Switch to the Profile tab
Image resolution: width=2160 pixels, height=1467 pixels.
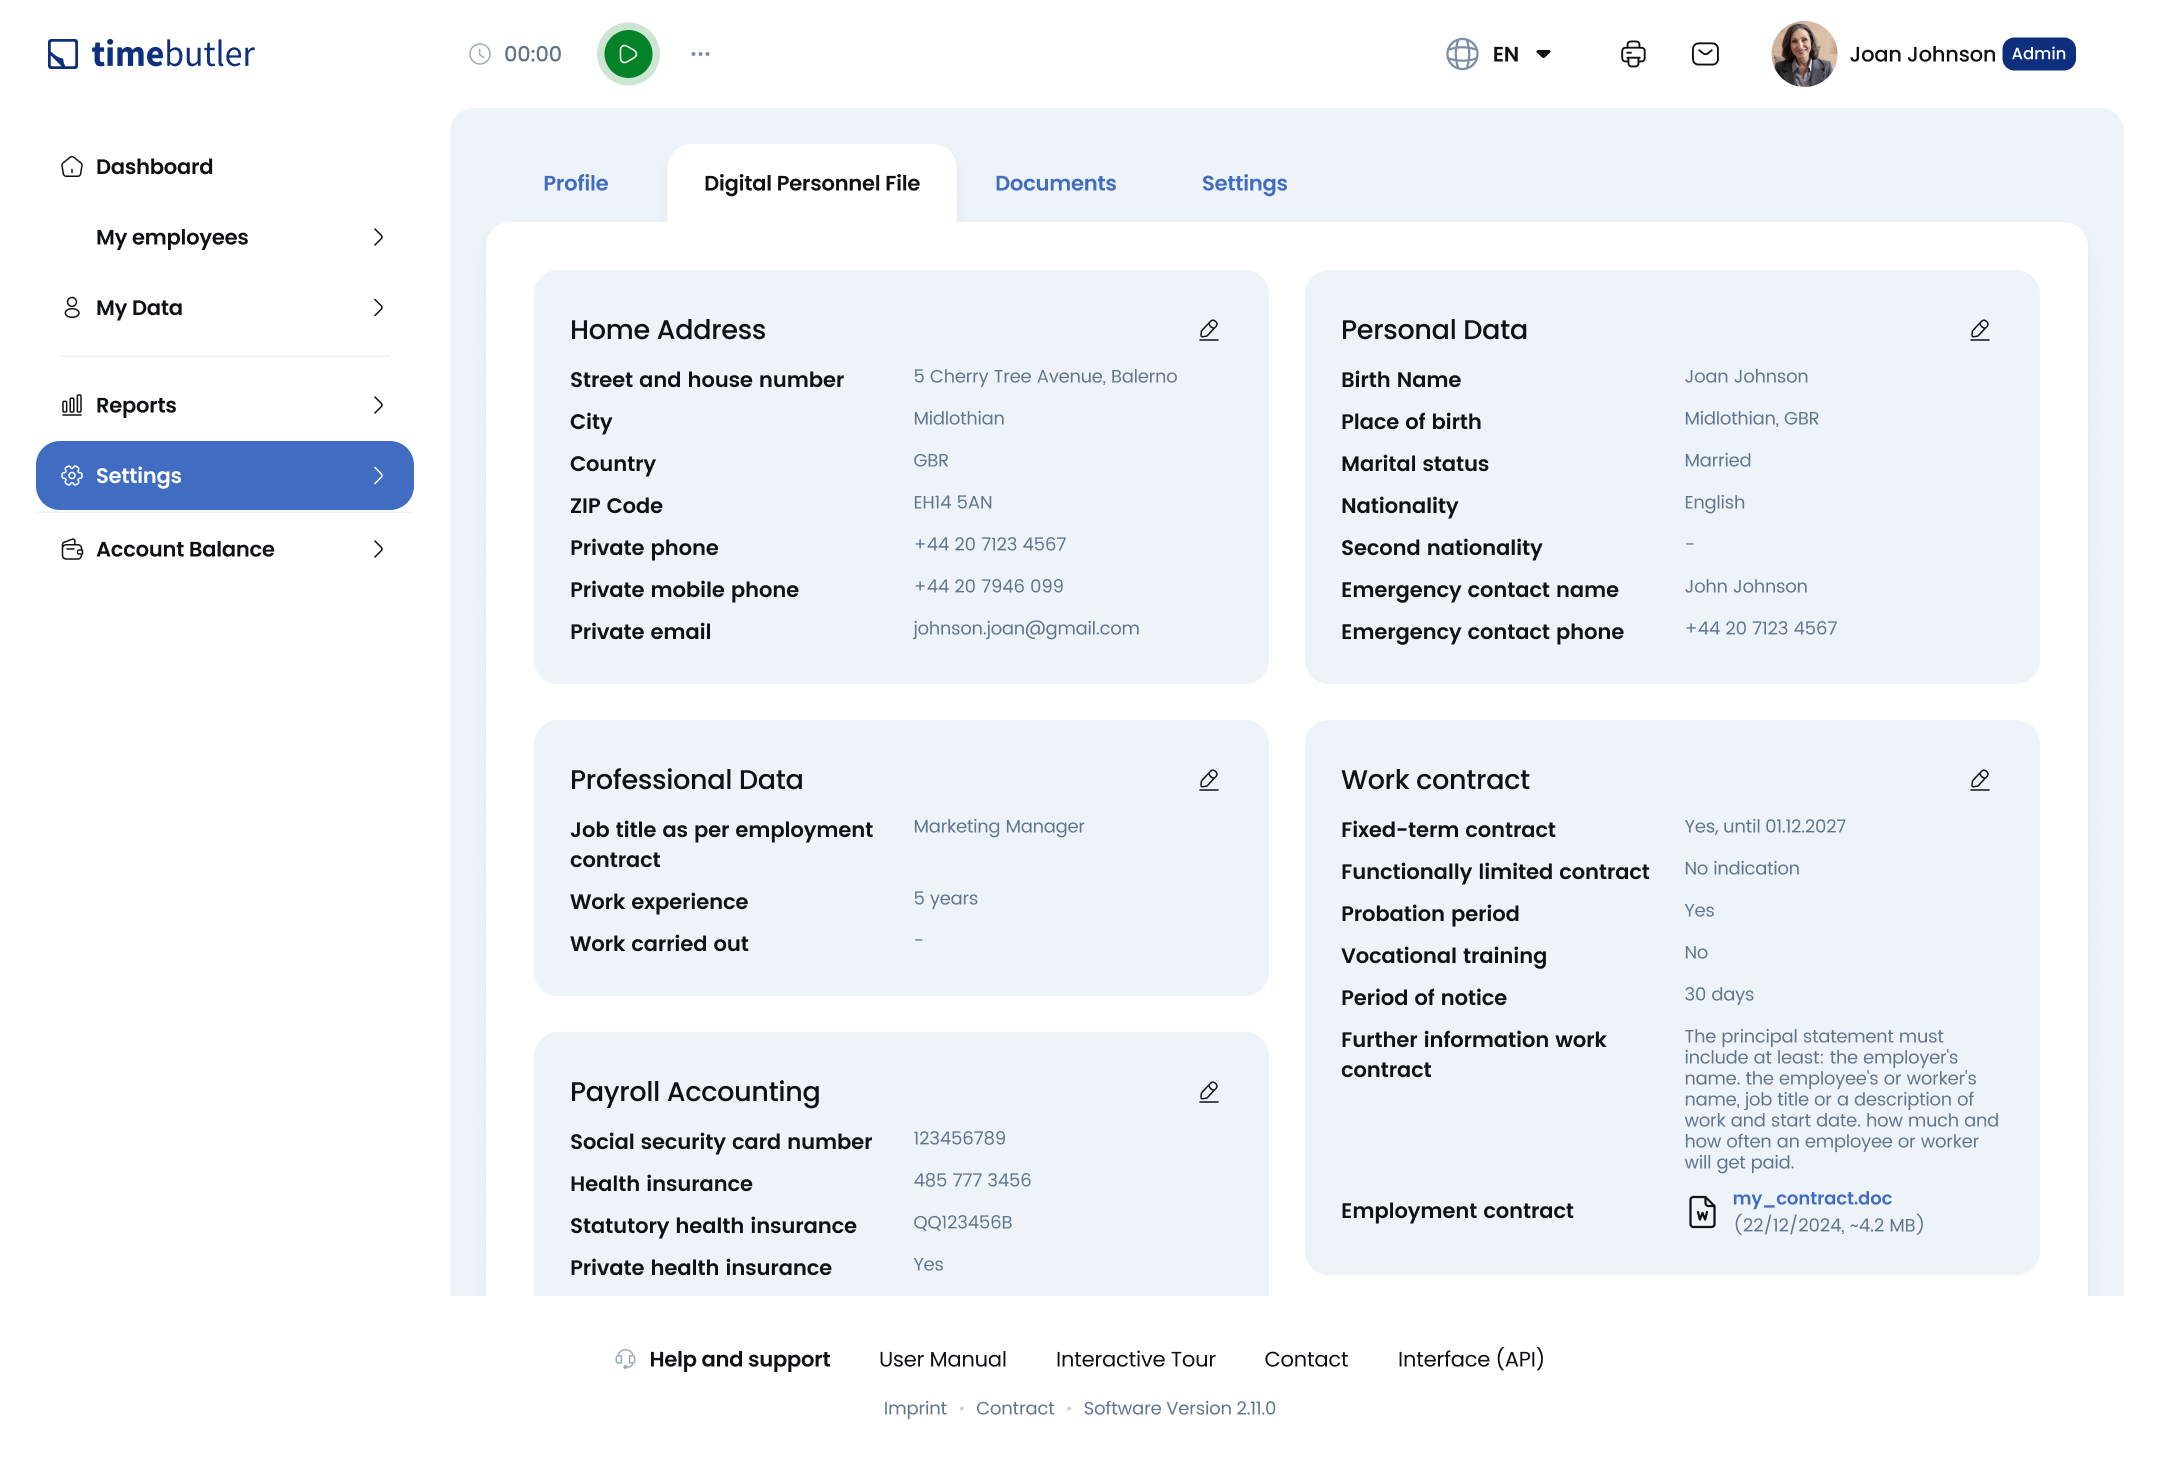575,183
